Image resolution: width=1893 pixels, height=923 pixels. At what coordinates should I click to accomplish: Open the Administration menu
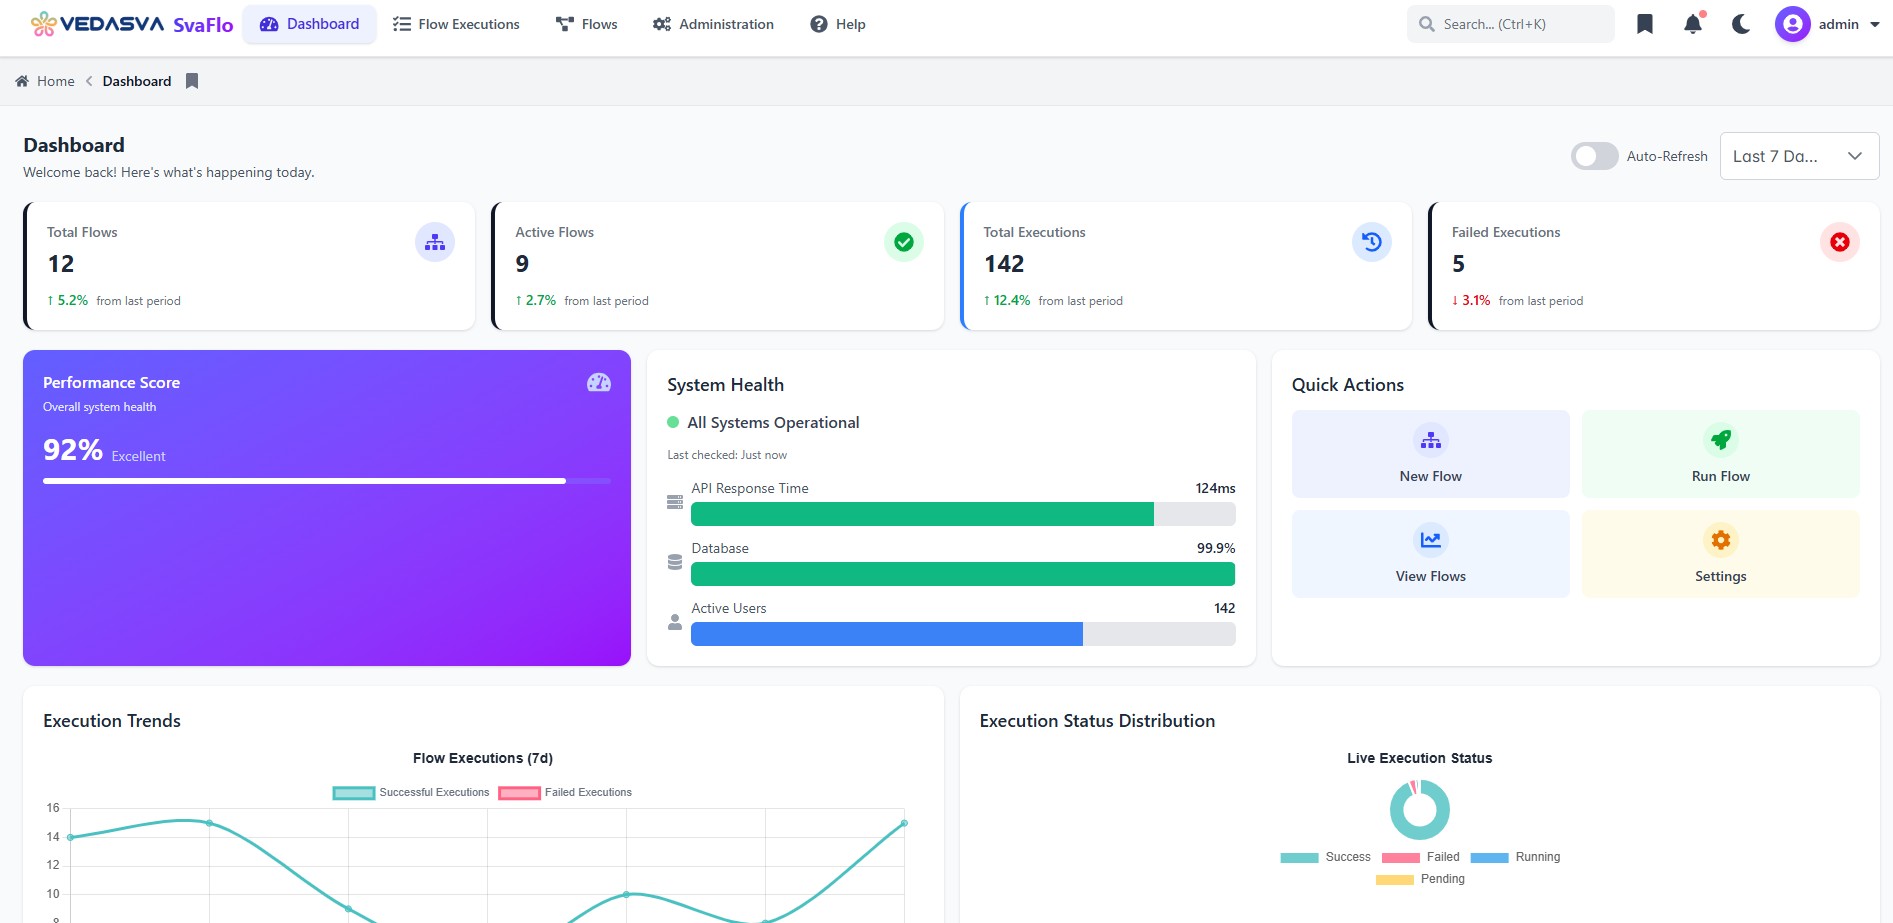point(713,24)
